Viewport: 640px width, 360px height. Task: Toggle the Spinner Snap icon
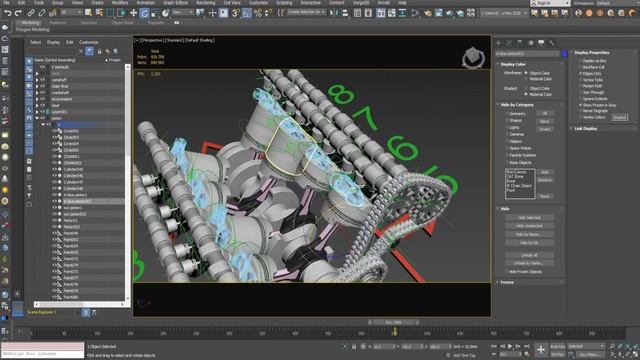[x=268, y=13]
